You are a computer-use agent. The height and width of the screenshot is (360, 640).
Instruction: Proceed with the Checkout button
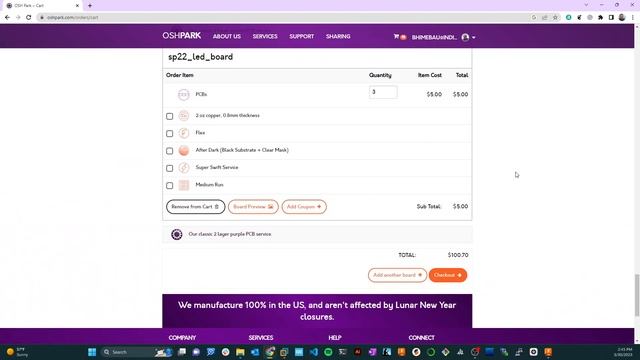448,275
